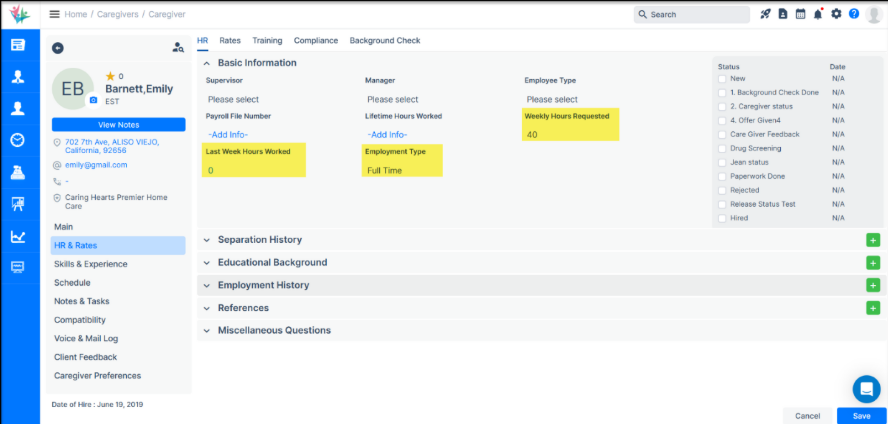This screenshot has width=888, height=424.
Task: Click the View Notes button
Action: [118, 124]
